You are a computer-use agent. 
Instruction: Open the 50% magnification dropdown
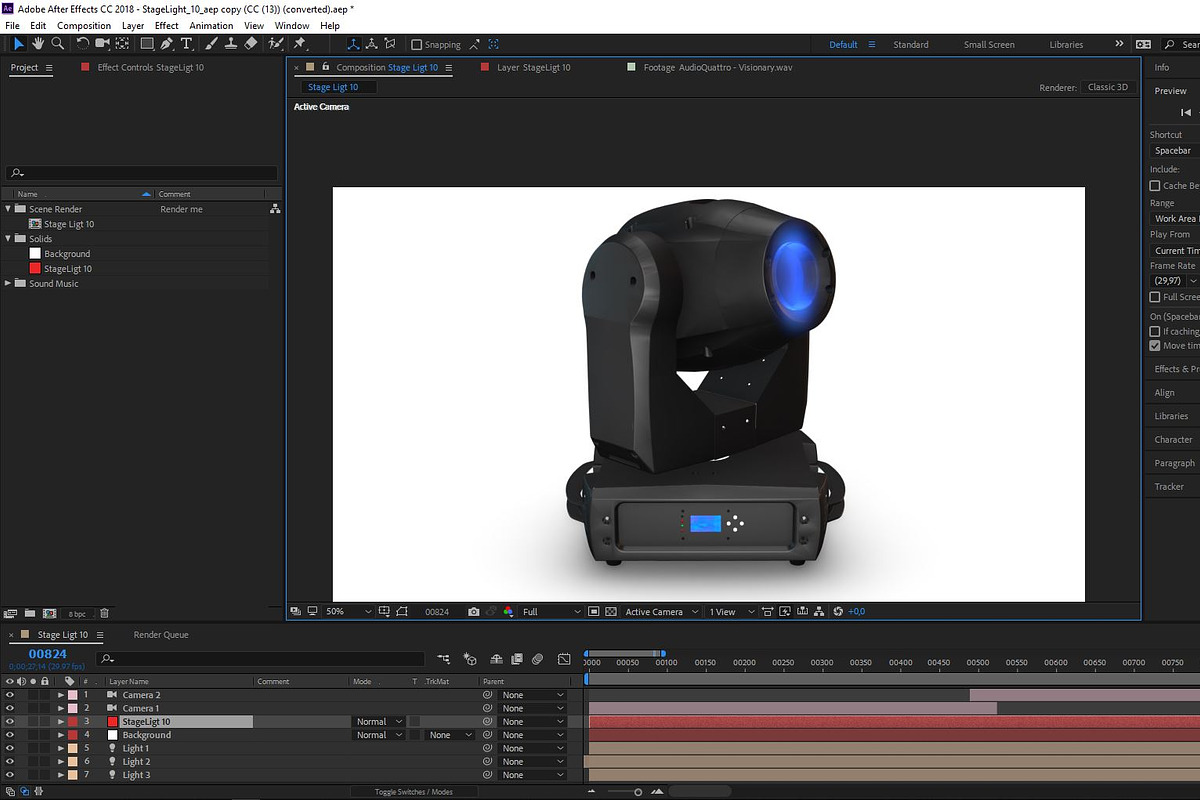click(x=348, y=612)
